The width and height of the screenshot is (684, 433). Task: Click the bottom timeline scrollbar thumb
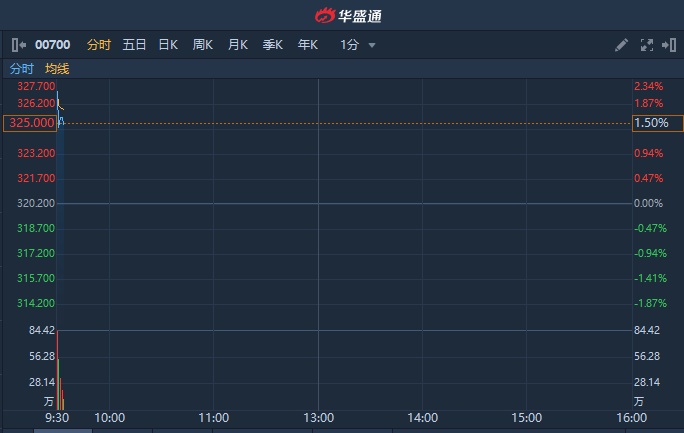[62, 430]
